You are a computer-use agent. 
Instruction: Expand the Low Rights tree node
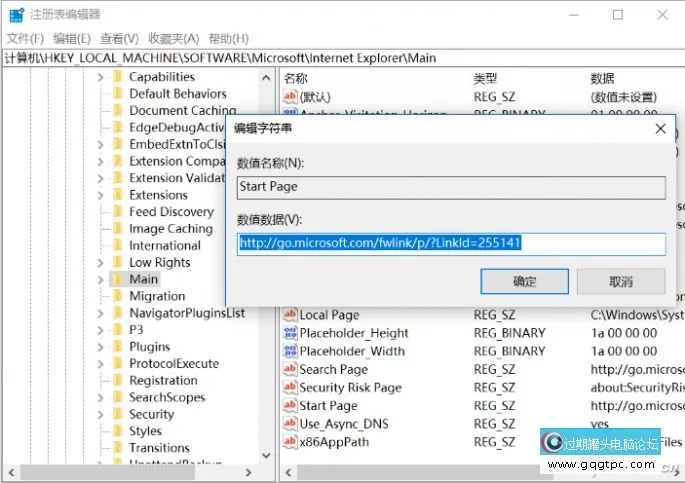tap(100, 263)
